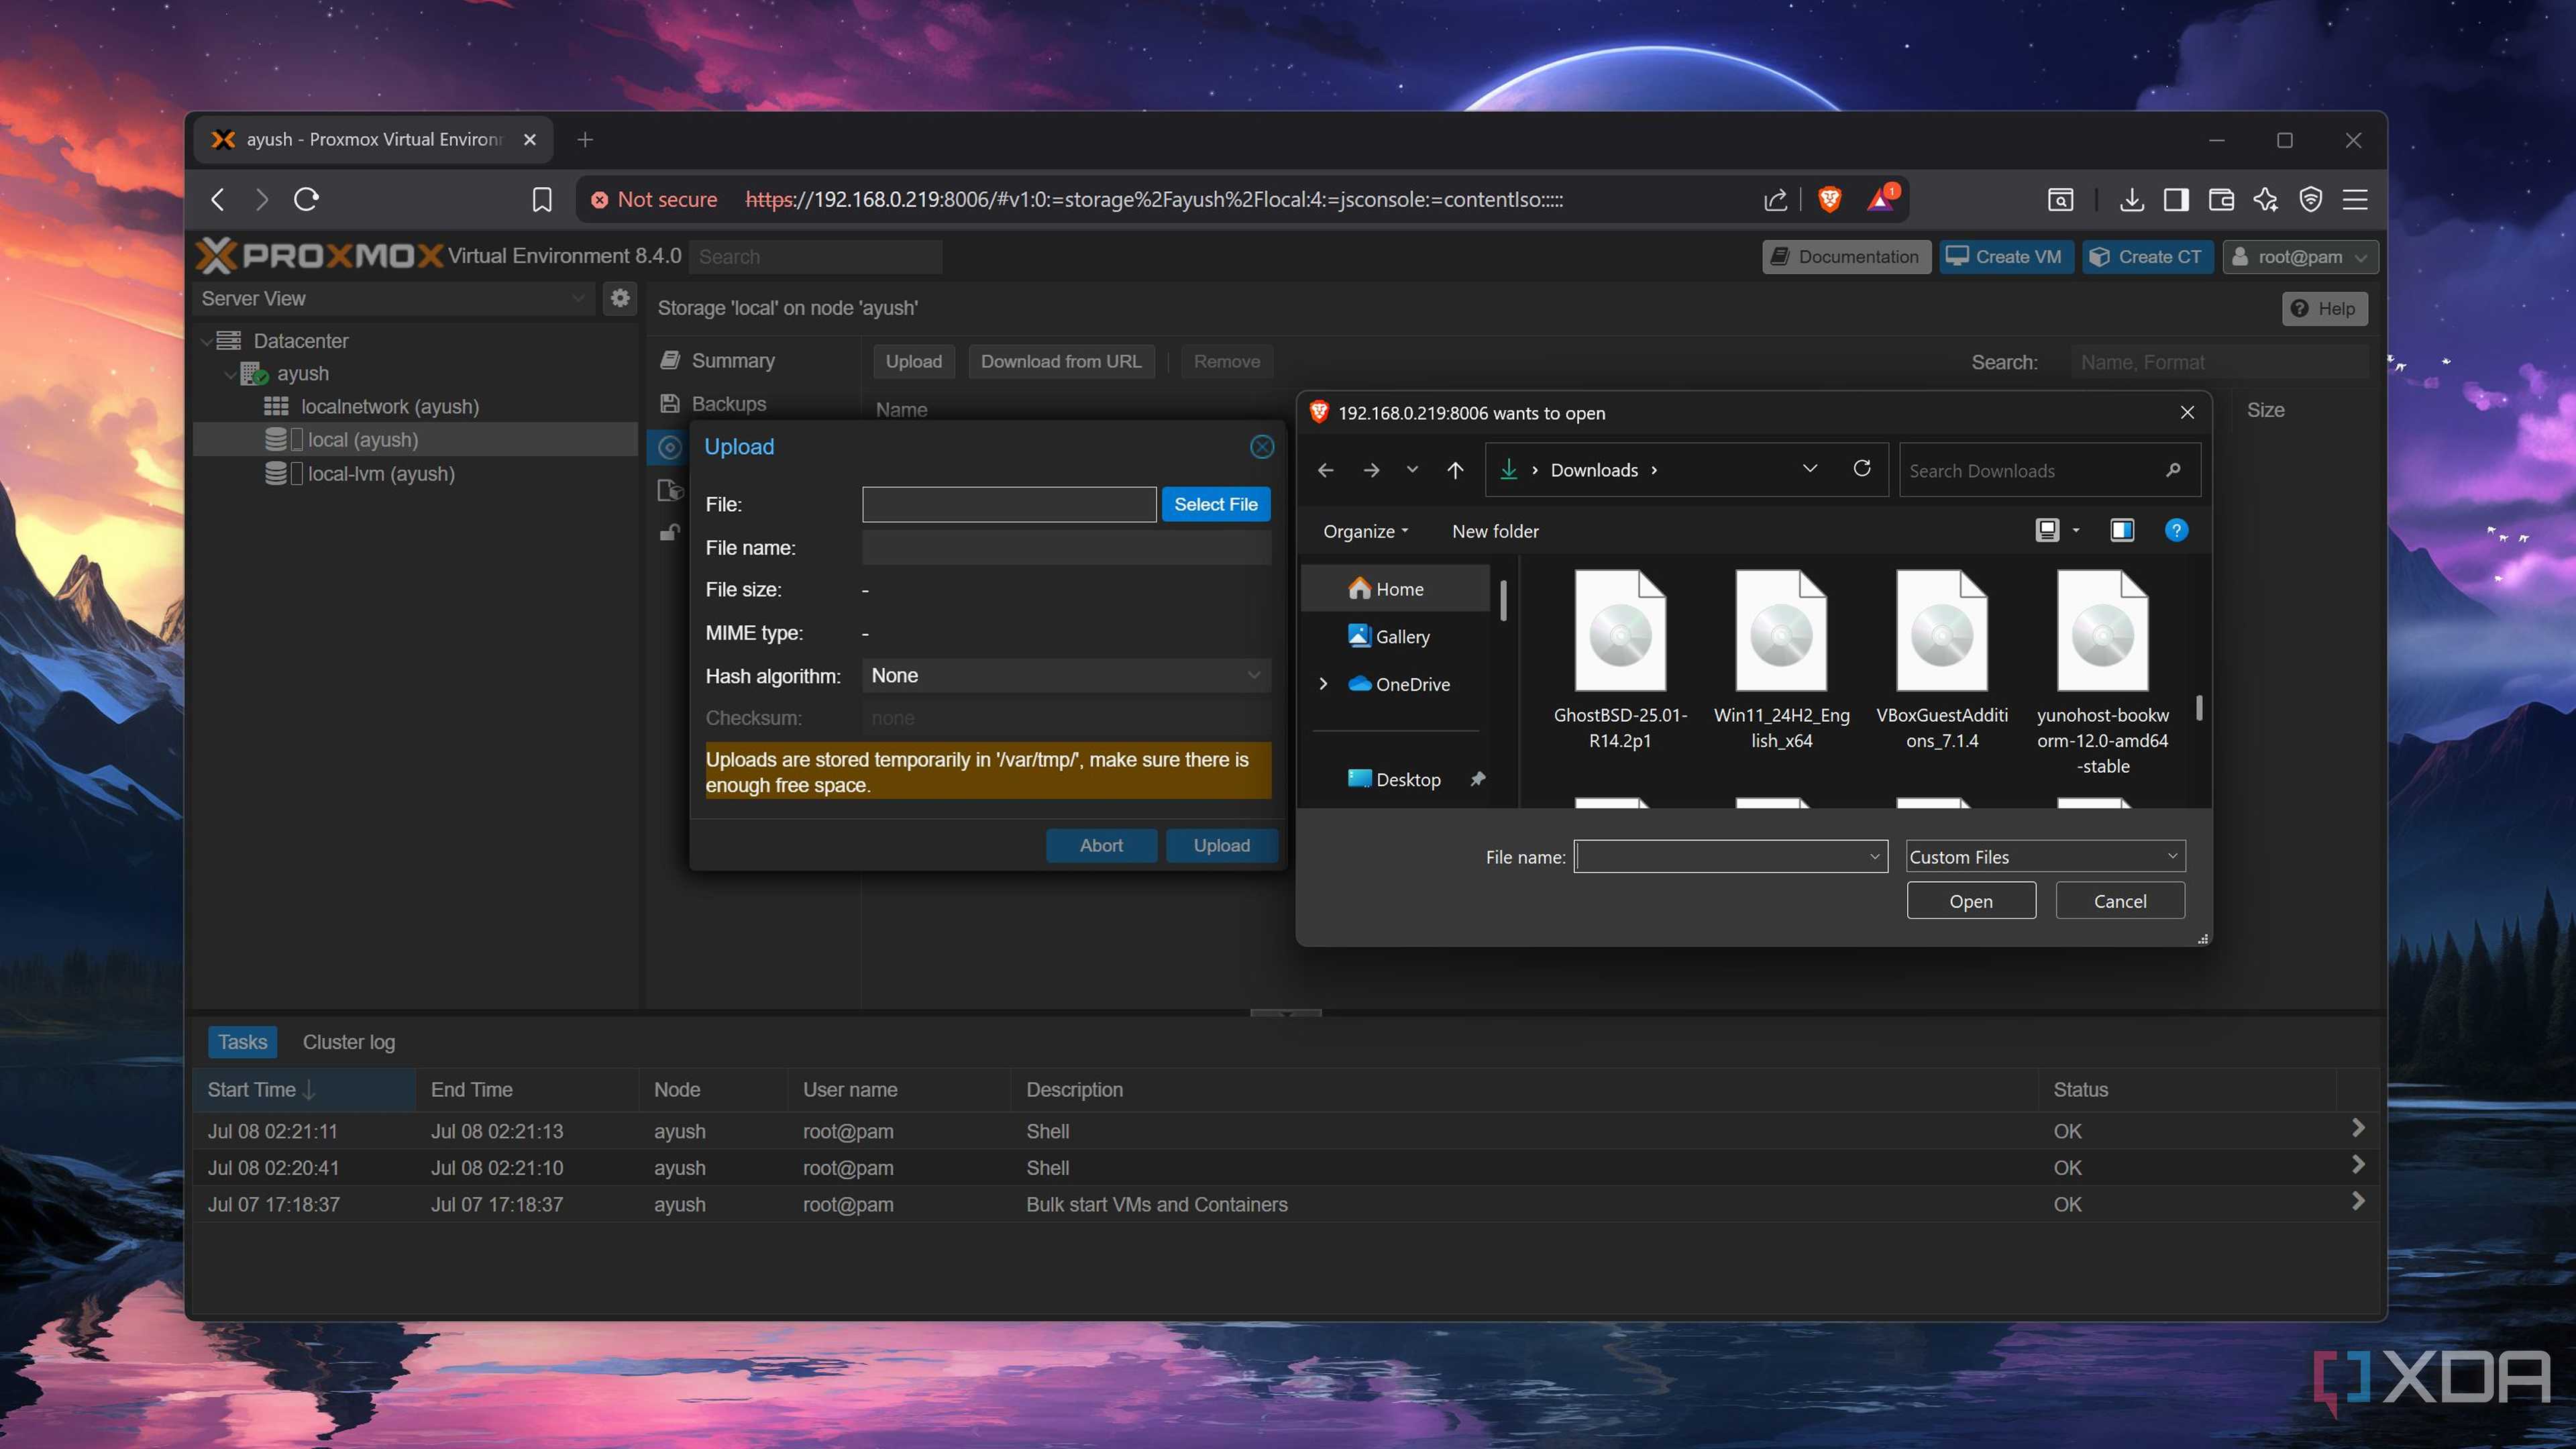Click the back arrow in file dialog
The image size is (2576, 1449).
[x=1325, y=470]
